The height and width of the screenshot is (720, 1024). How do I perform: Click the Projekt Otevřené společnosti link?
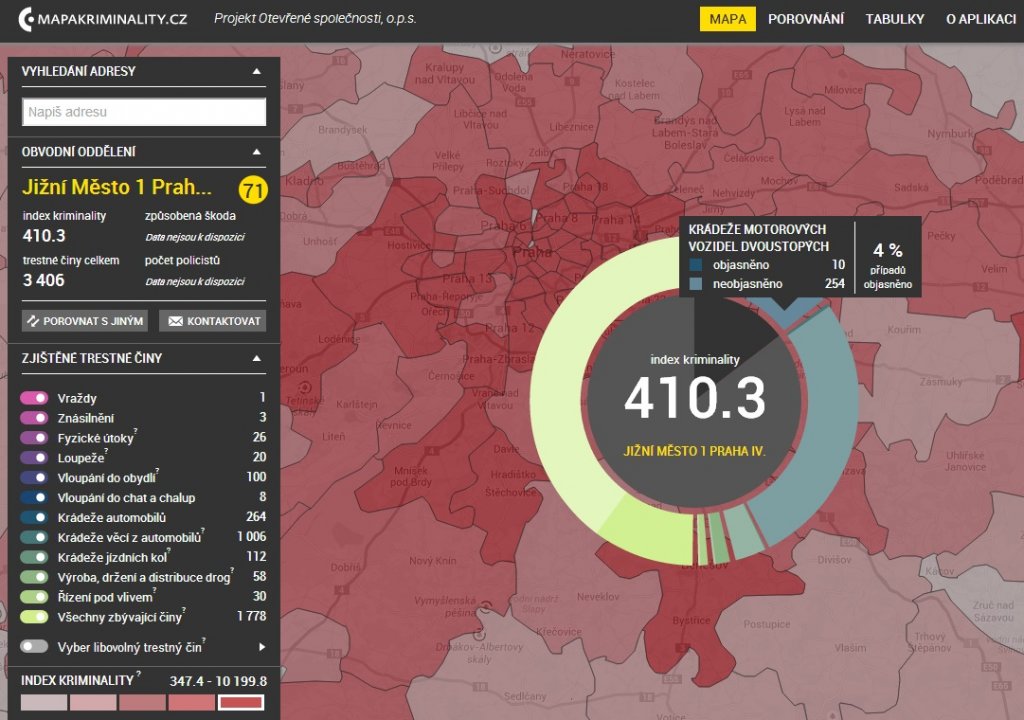click(315, 18)
